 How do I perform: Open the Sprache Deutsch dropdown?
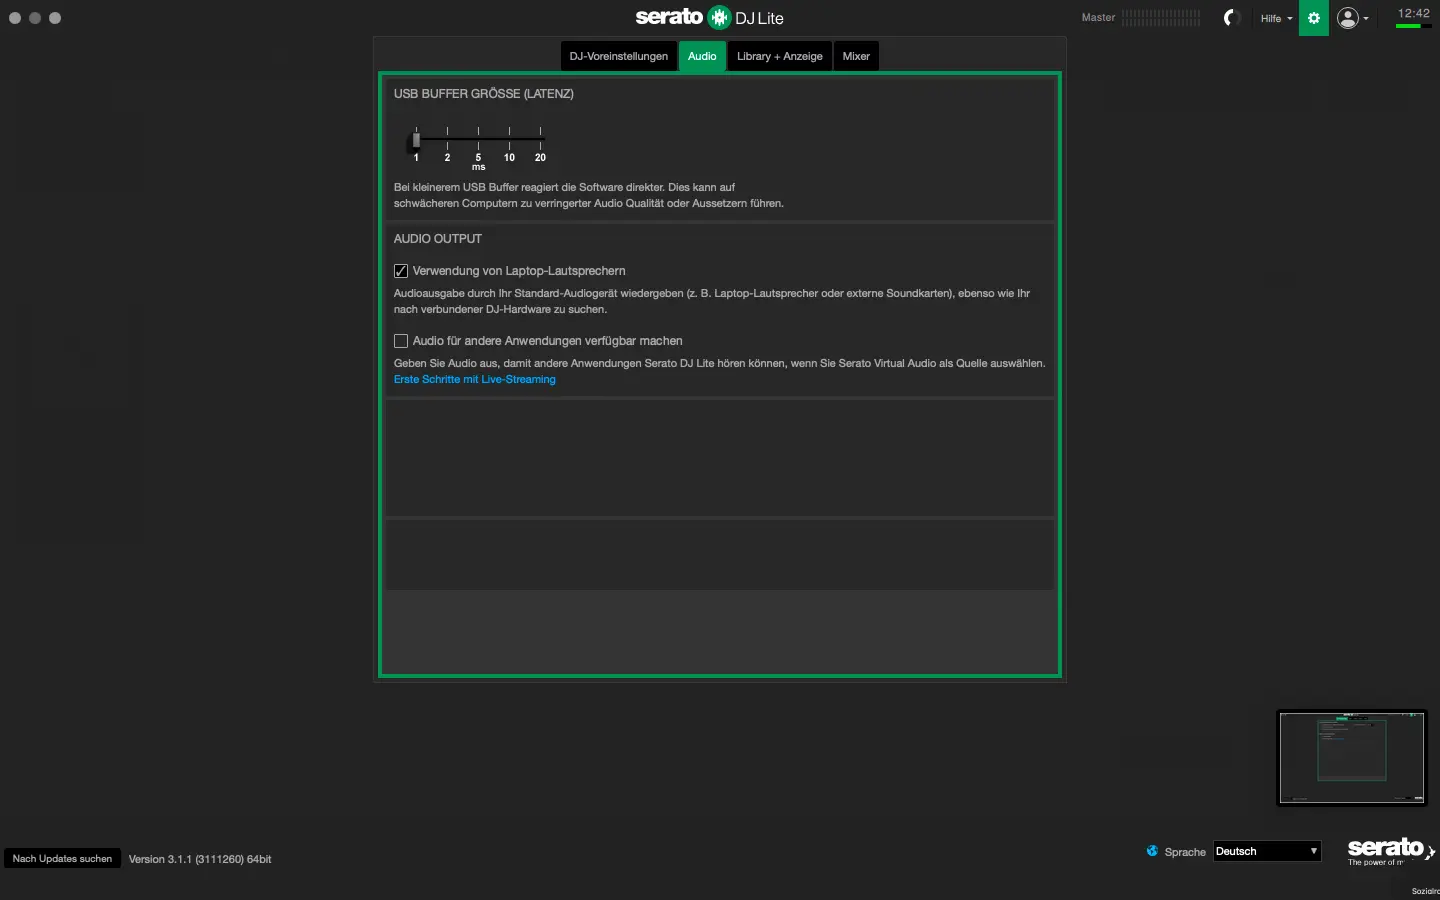click(x=1267, y=851)
